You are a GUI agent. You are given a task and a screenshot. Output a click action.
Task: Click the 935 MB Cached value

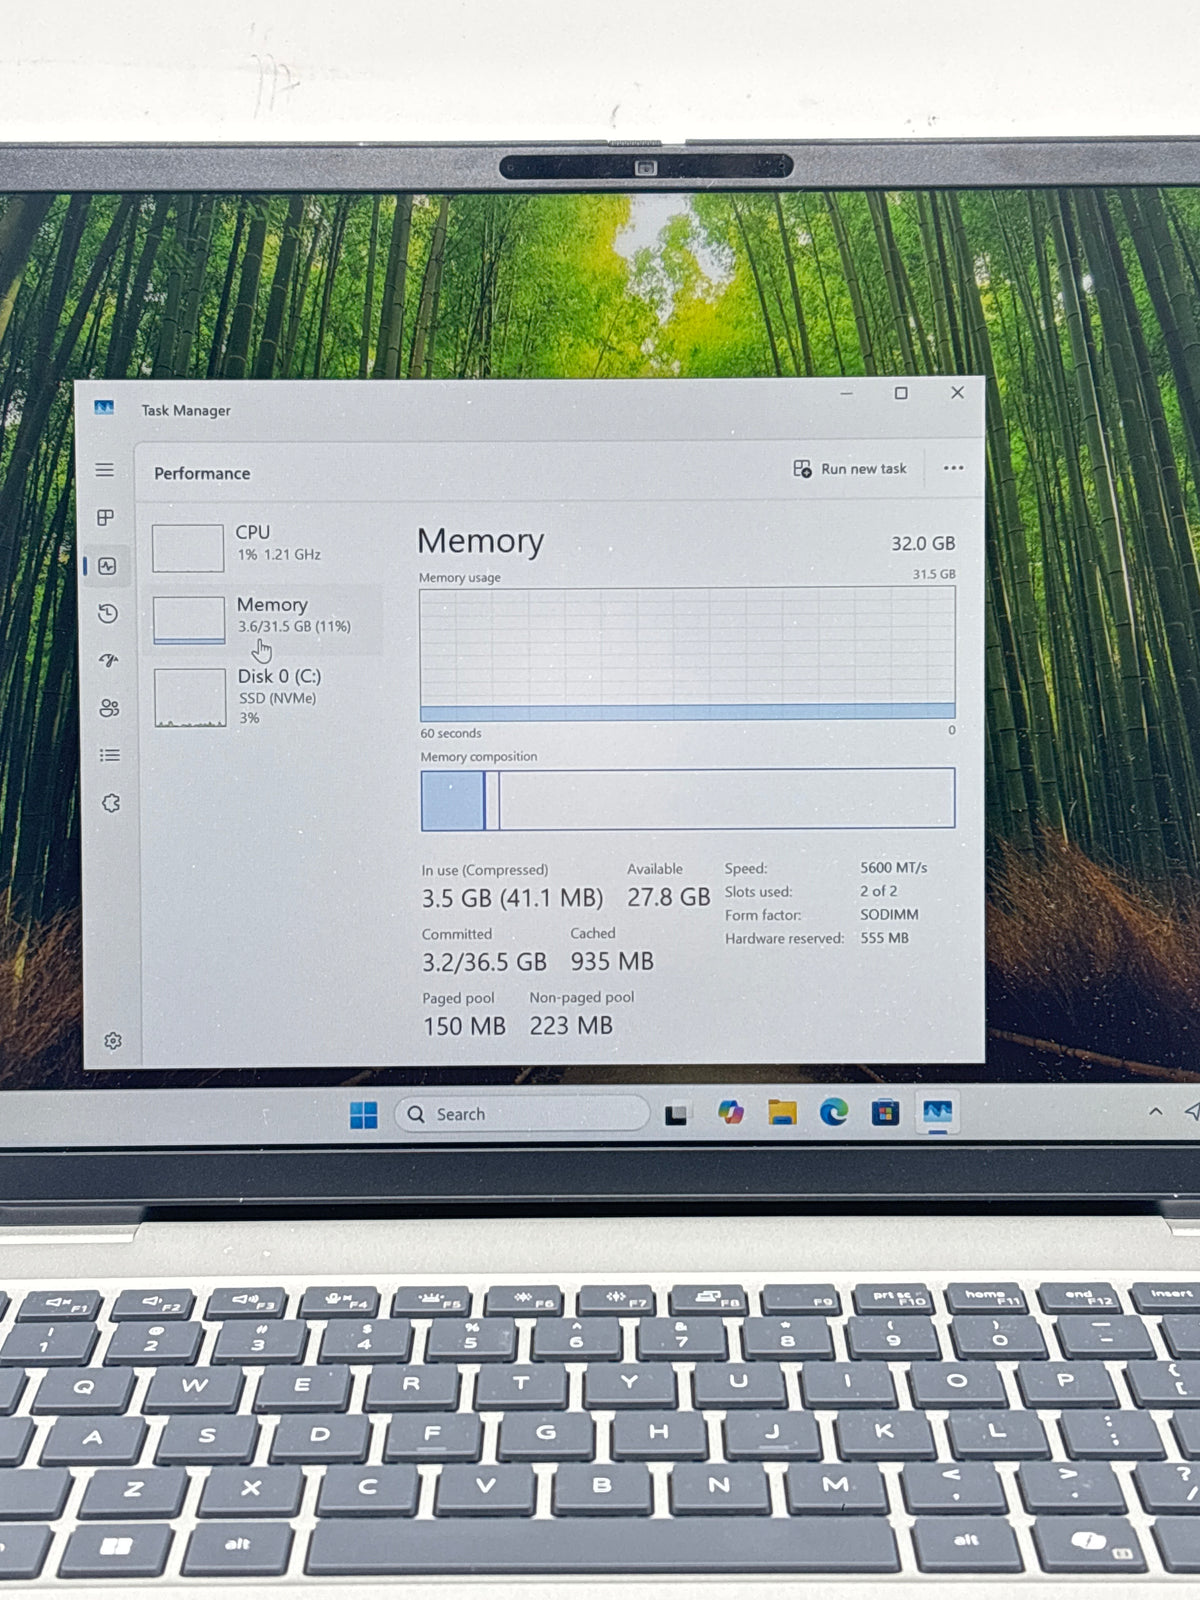pyautogui.click(x=612, y=961)
